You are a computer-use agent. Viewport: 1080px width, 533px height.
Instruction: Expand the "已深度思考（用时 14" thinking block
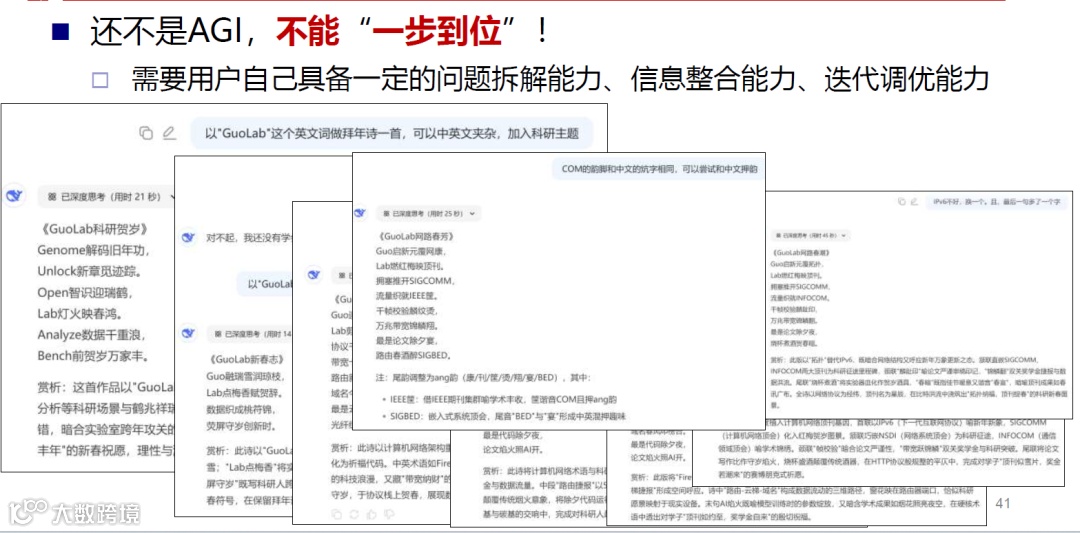[x=249, y=334]
